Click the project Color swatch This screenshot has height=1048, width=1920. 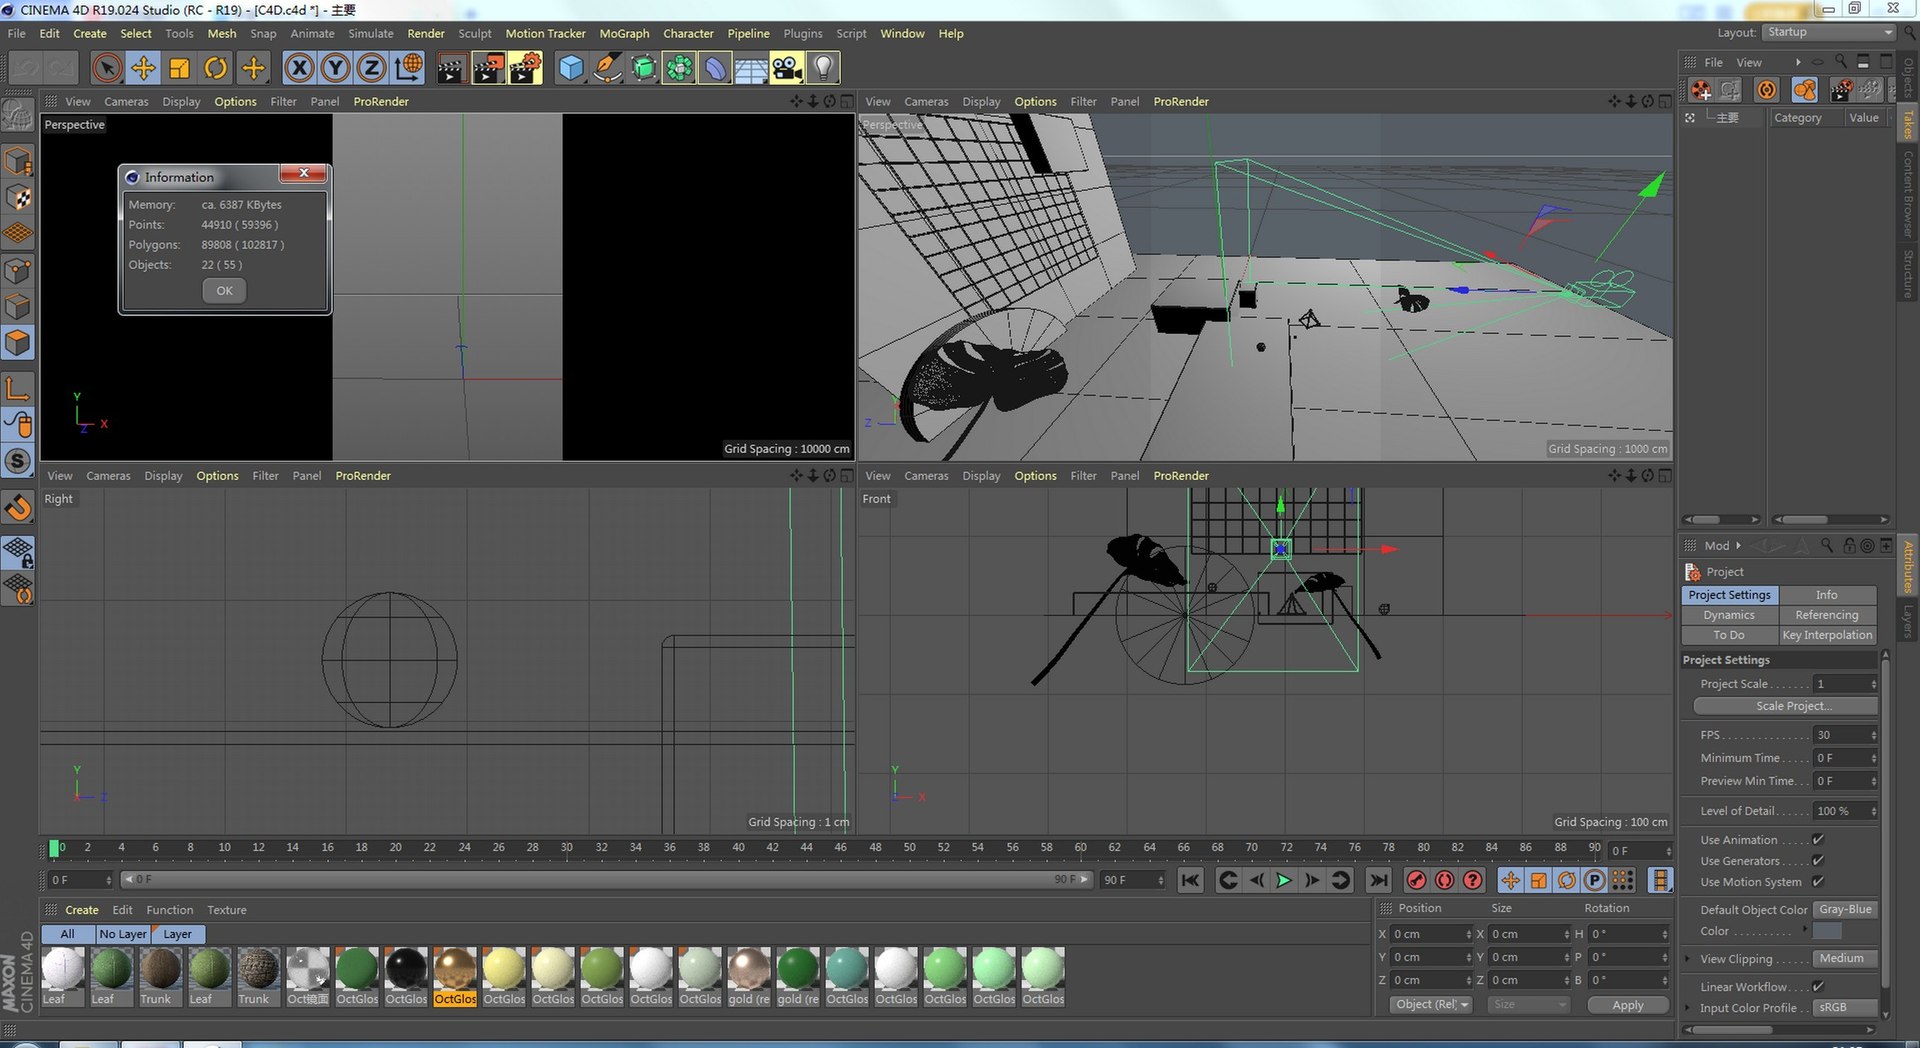1828,931
